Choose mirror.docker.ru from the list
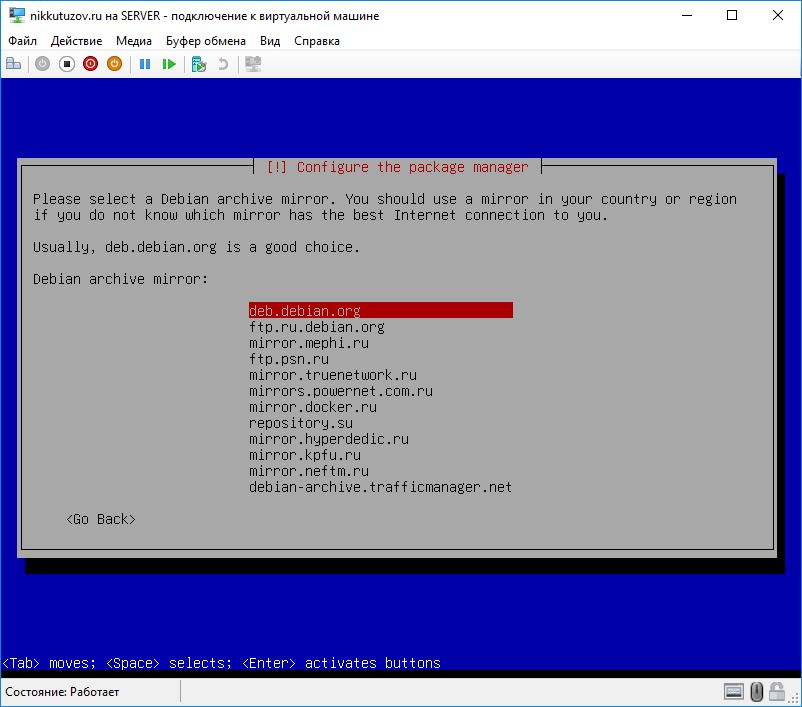This screenshot has width=802, height=707. [313, 407]
